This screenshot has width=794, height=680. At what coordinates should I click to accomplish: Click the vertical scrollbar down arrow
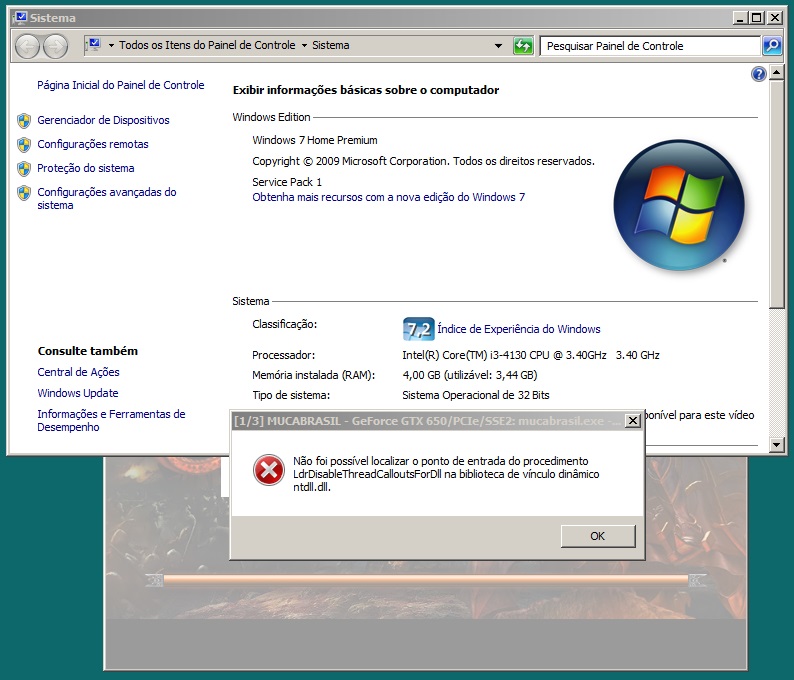[778, 443]
